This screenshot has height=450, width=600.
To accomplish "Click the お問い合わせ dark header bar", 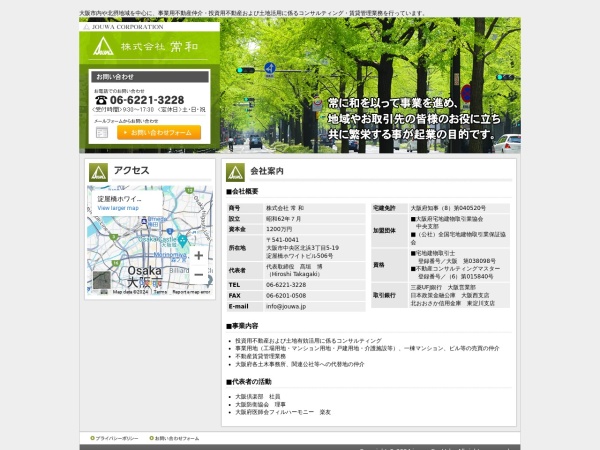I will pyautogui.click(x=150, y=77).
